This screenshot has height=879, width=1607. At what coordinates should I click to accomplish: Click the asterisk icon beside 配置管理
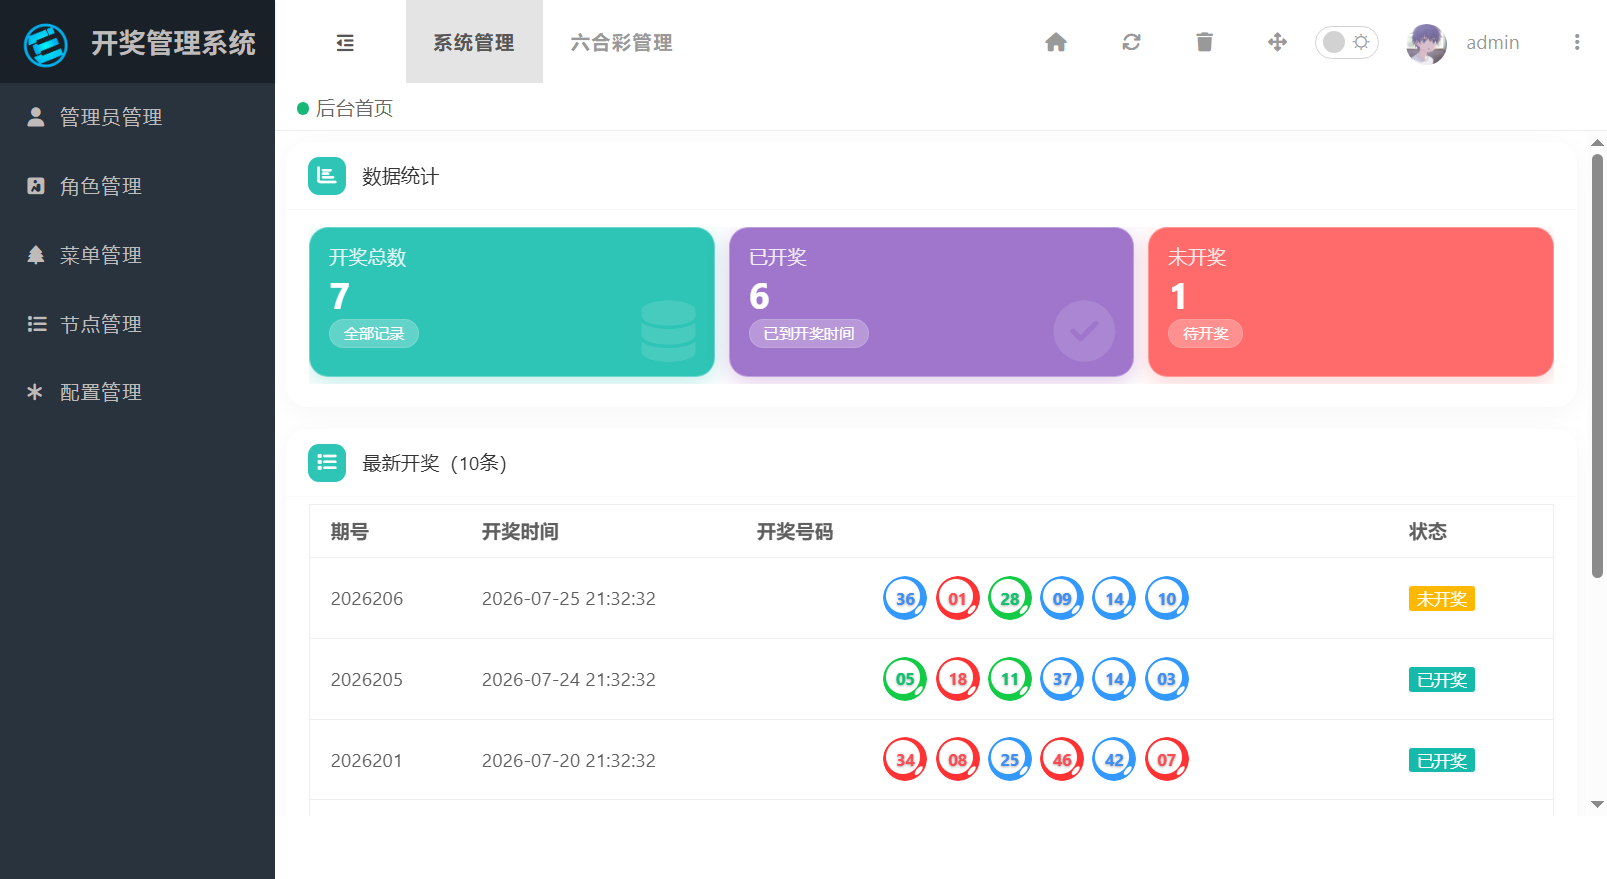35,392
